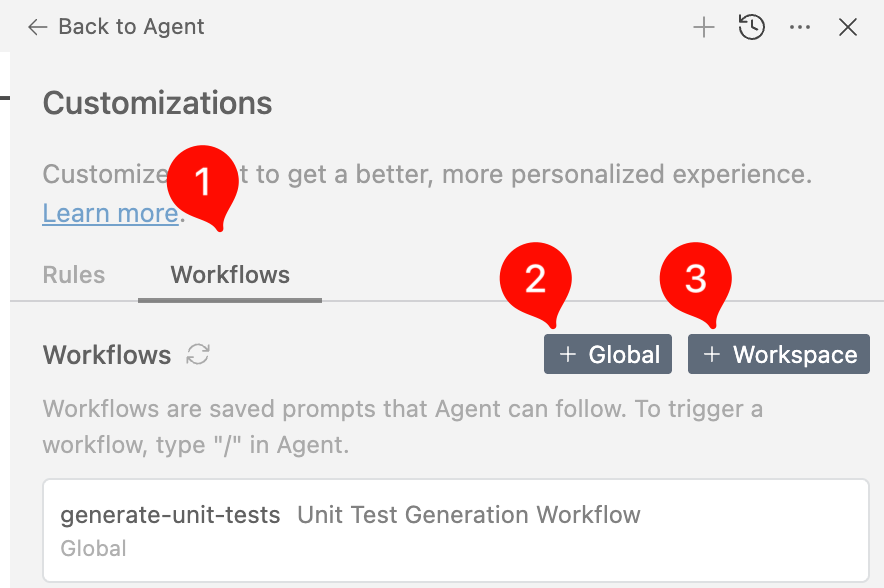The height and width of the screenshot is (588, 884).
Task: Open the generate-unit-tests workflow entry
Action: (170, 515)
